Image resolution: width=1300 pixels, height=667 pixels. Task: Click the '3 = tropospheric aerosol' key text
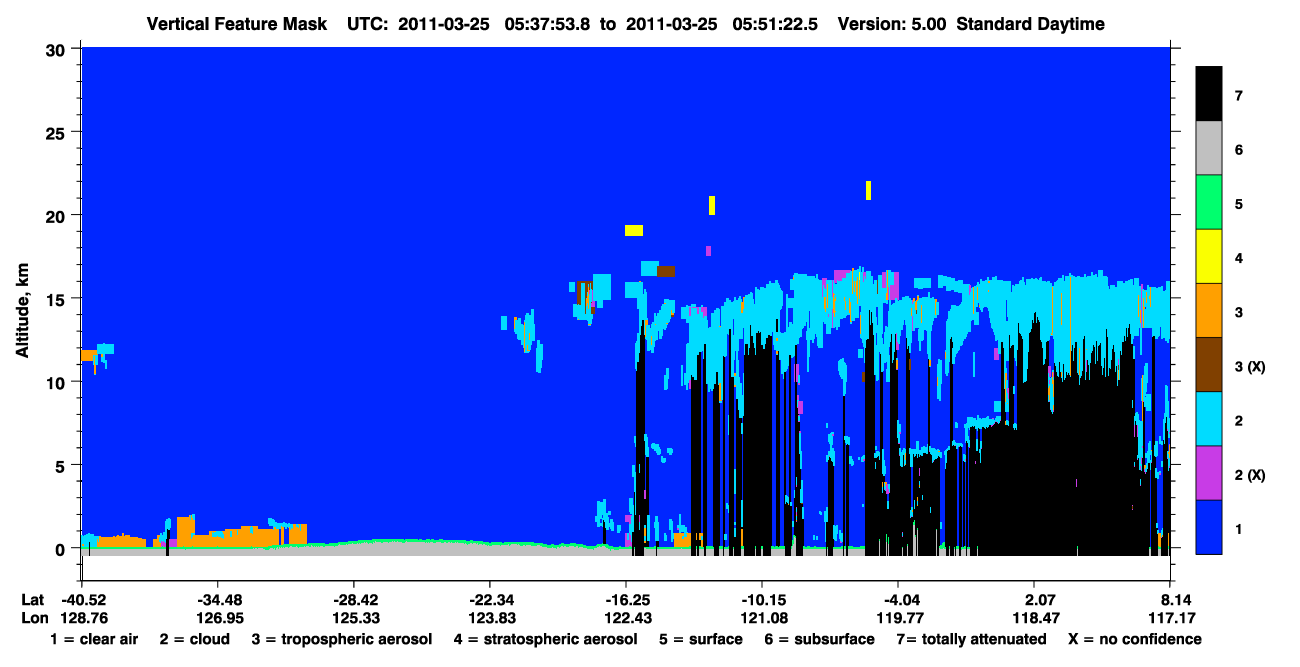tap(342, 639)
